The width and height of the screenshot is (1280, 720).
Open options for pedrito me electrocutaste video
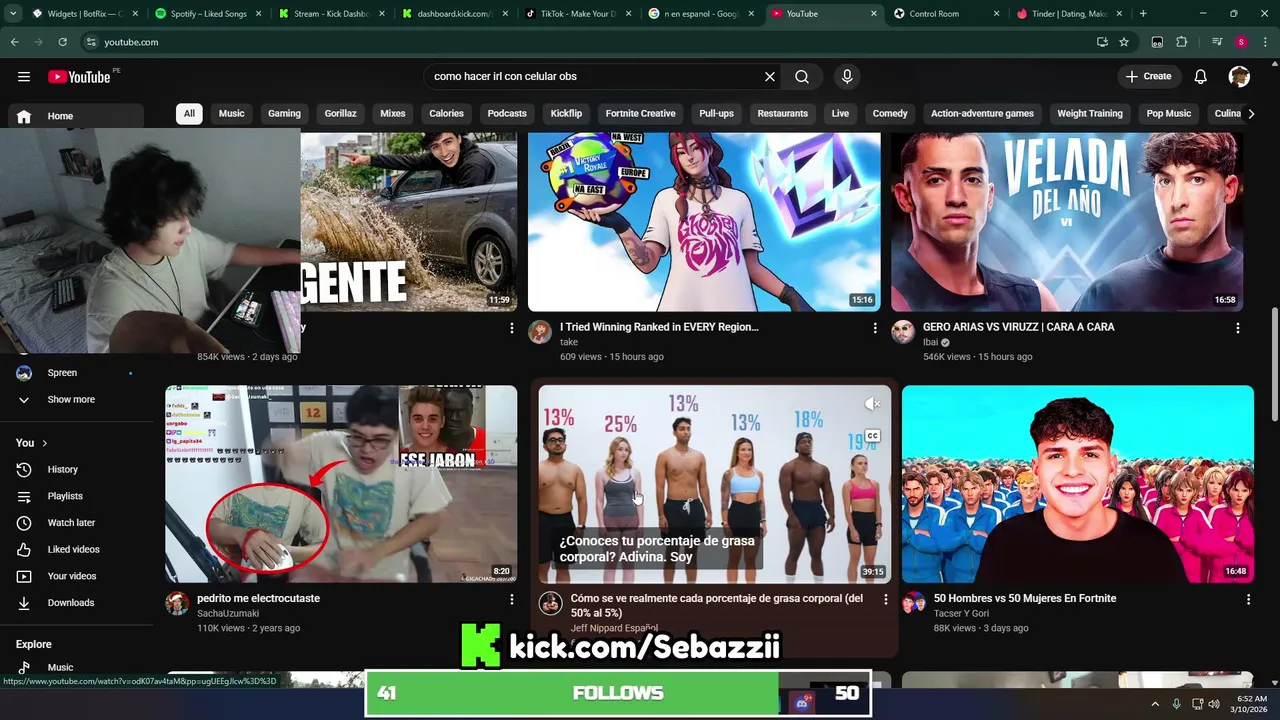click(512, 600)
